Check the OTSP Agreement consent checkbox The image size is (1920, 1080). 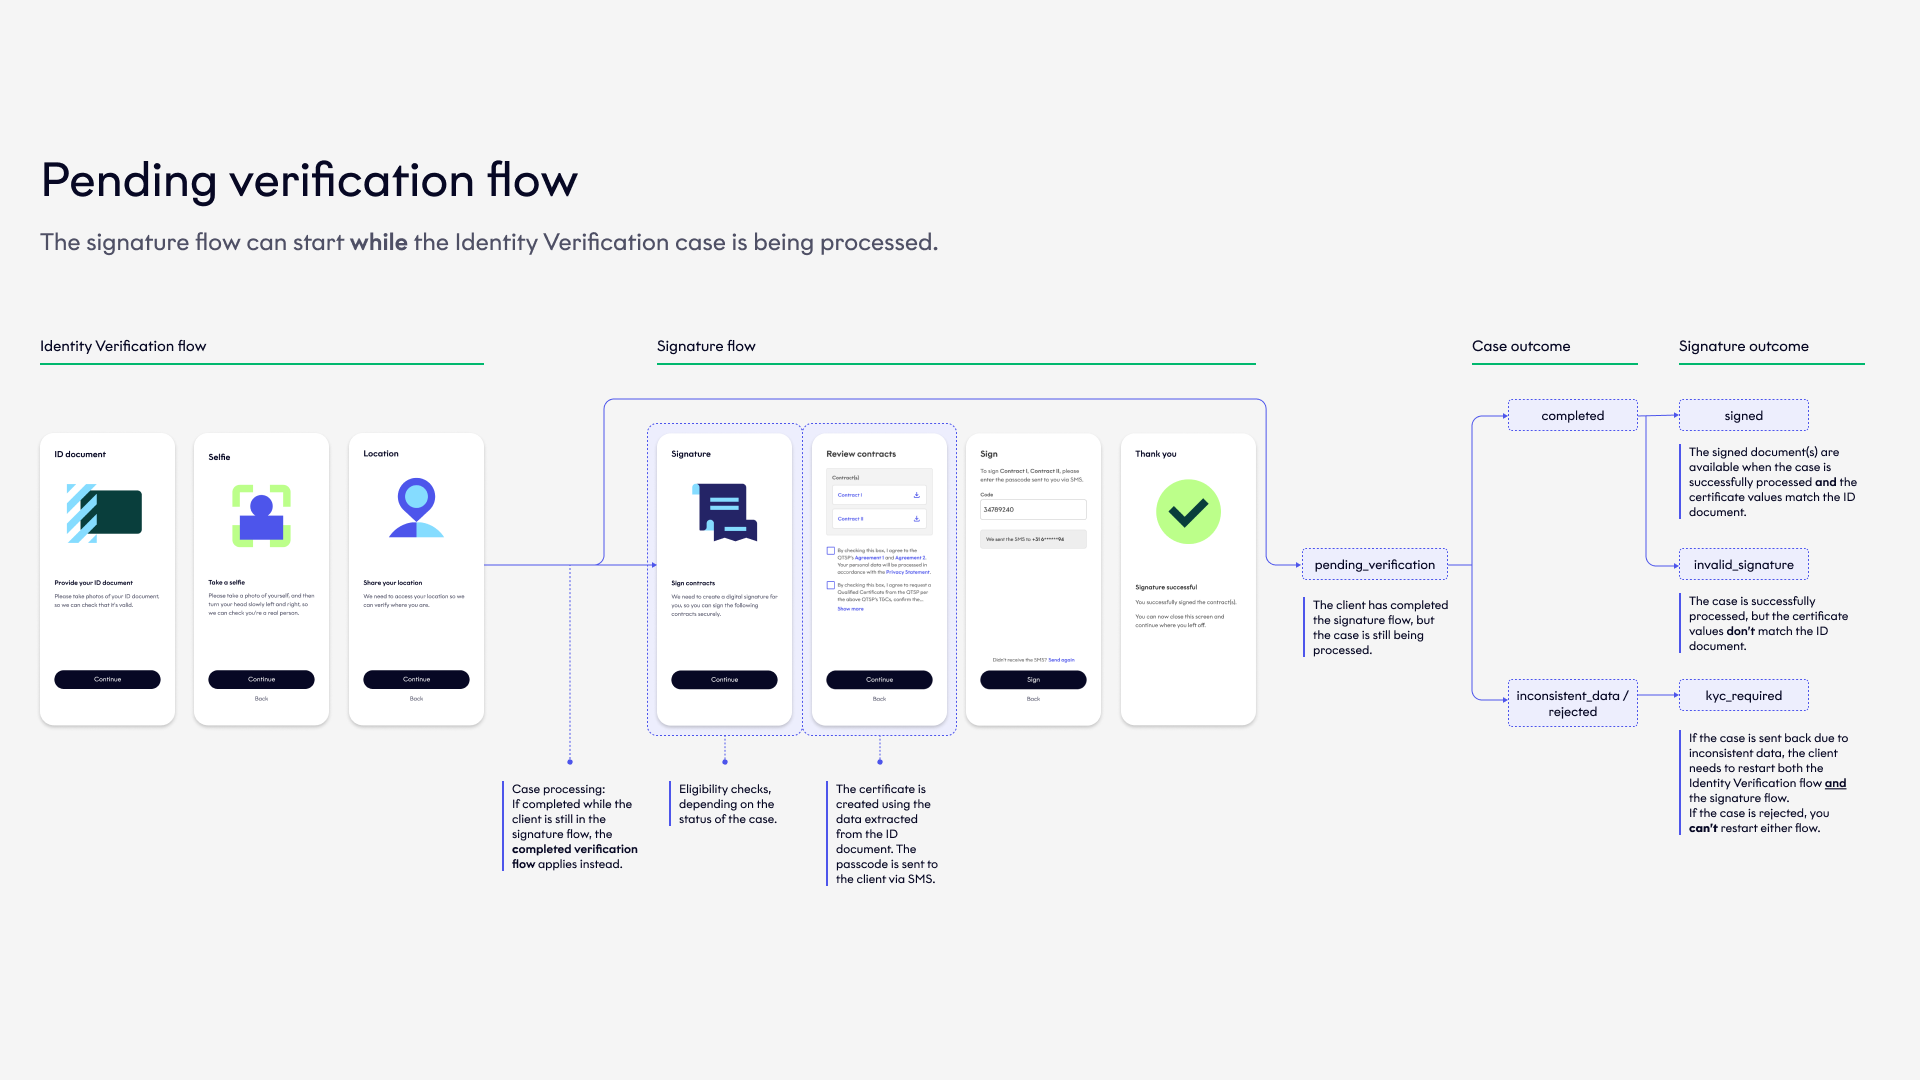(x=831, y=550)
